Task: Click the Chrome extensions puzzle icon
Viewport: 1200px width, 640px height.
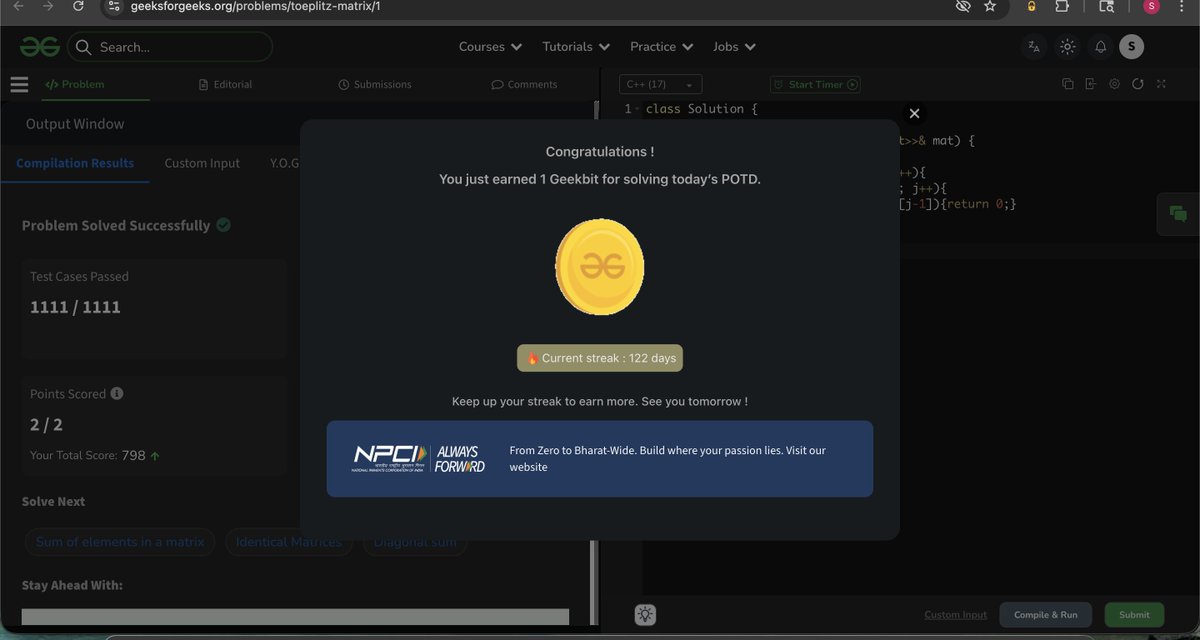Action: click(x=1062, y=6)
